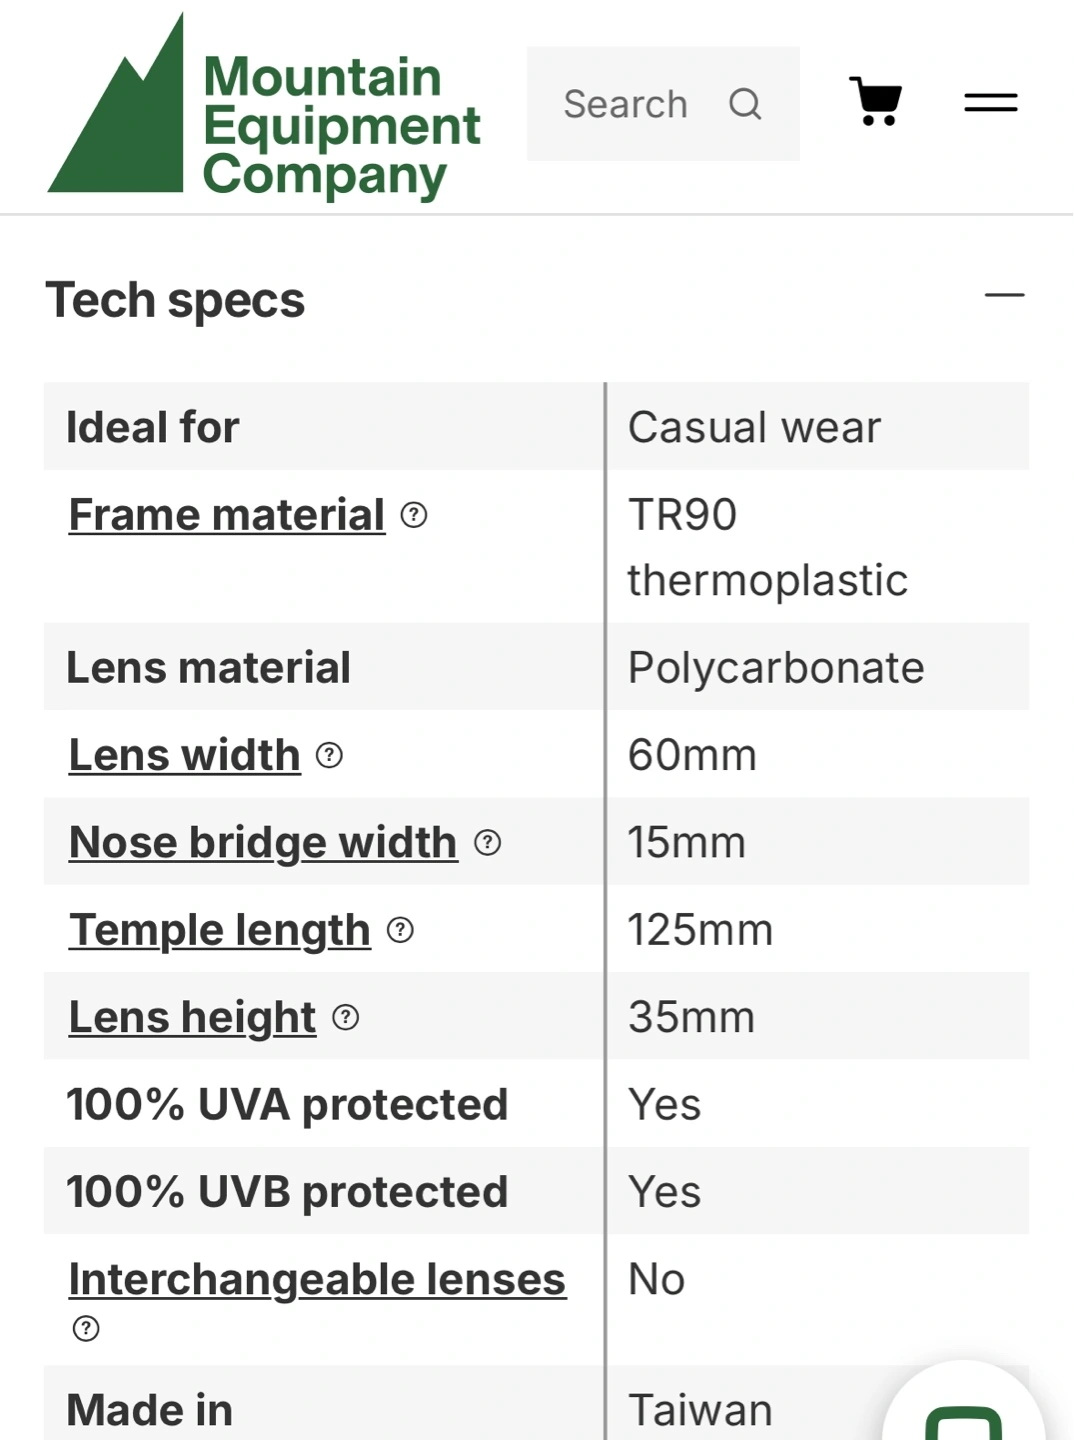Collapse the Tech specs section
The image size is (1074, 1440).
pyautogui.click(x=1004, y=295)
